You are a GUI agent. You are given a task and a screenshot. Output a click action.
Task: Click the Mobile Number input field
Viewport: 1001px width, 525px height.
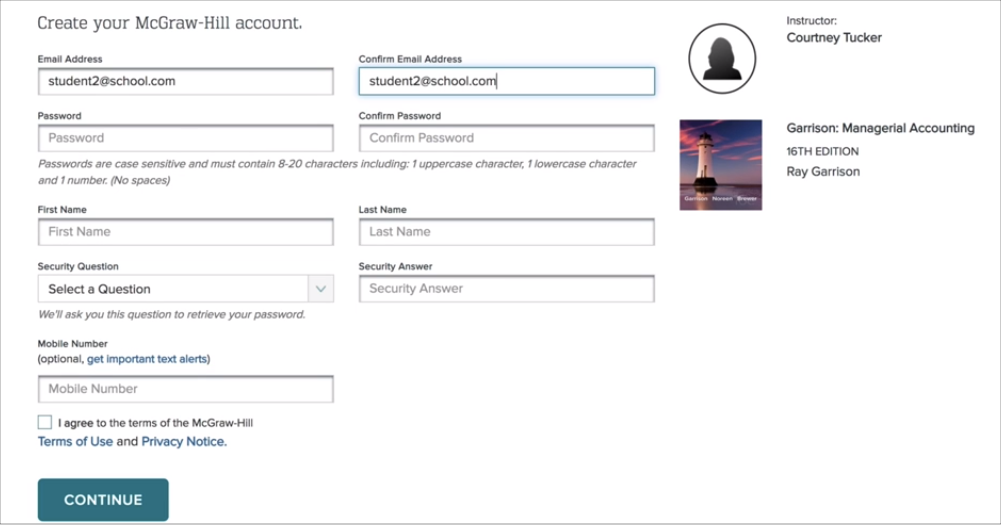point(186,389)
